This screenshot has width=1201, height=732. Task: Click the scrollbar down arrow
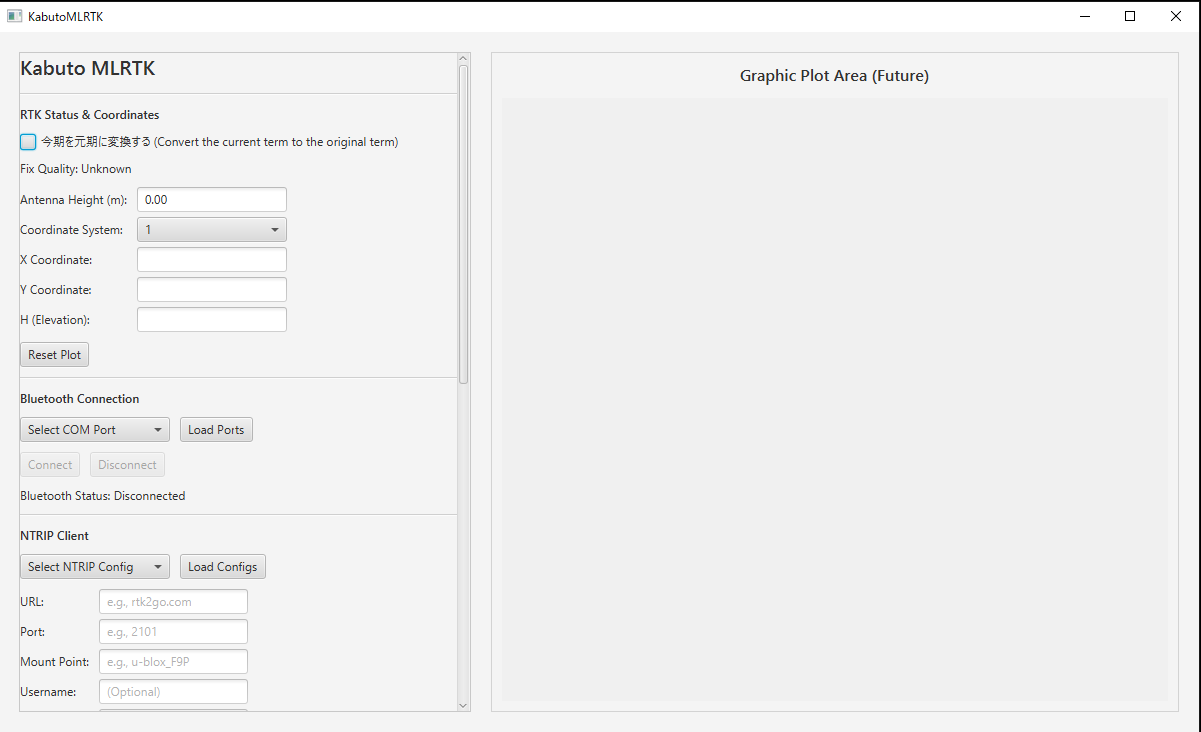tap(463, 705)
